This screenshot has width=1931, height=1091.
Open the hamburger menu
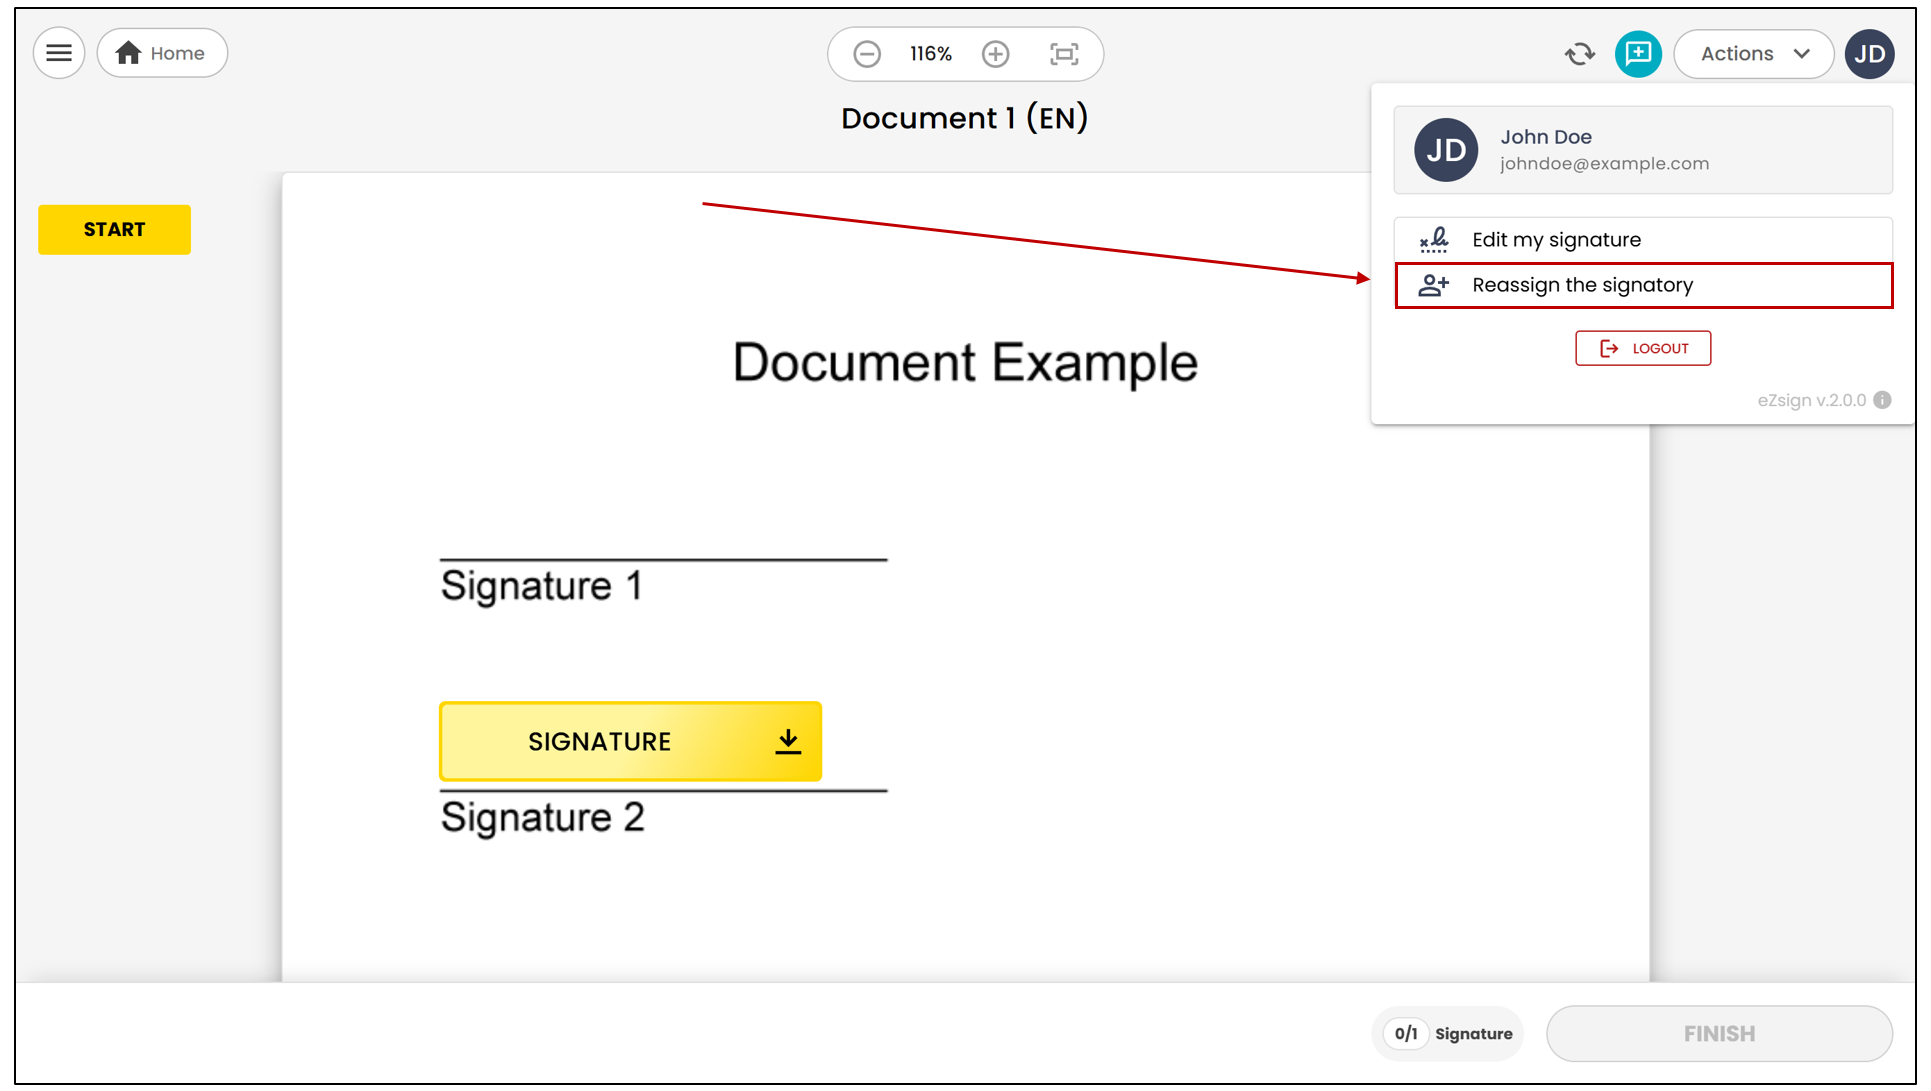click(59, 53)
